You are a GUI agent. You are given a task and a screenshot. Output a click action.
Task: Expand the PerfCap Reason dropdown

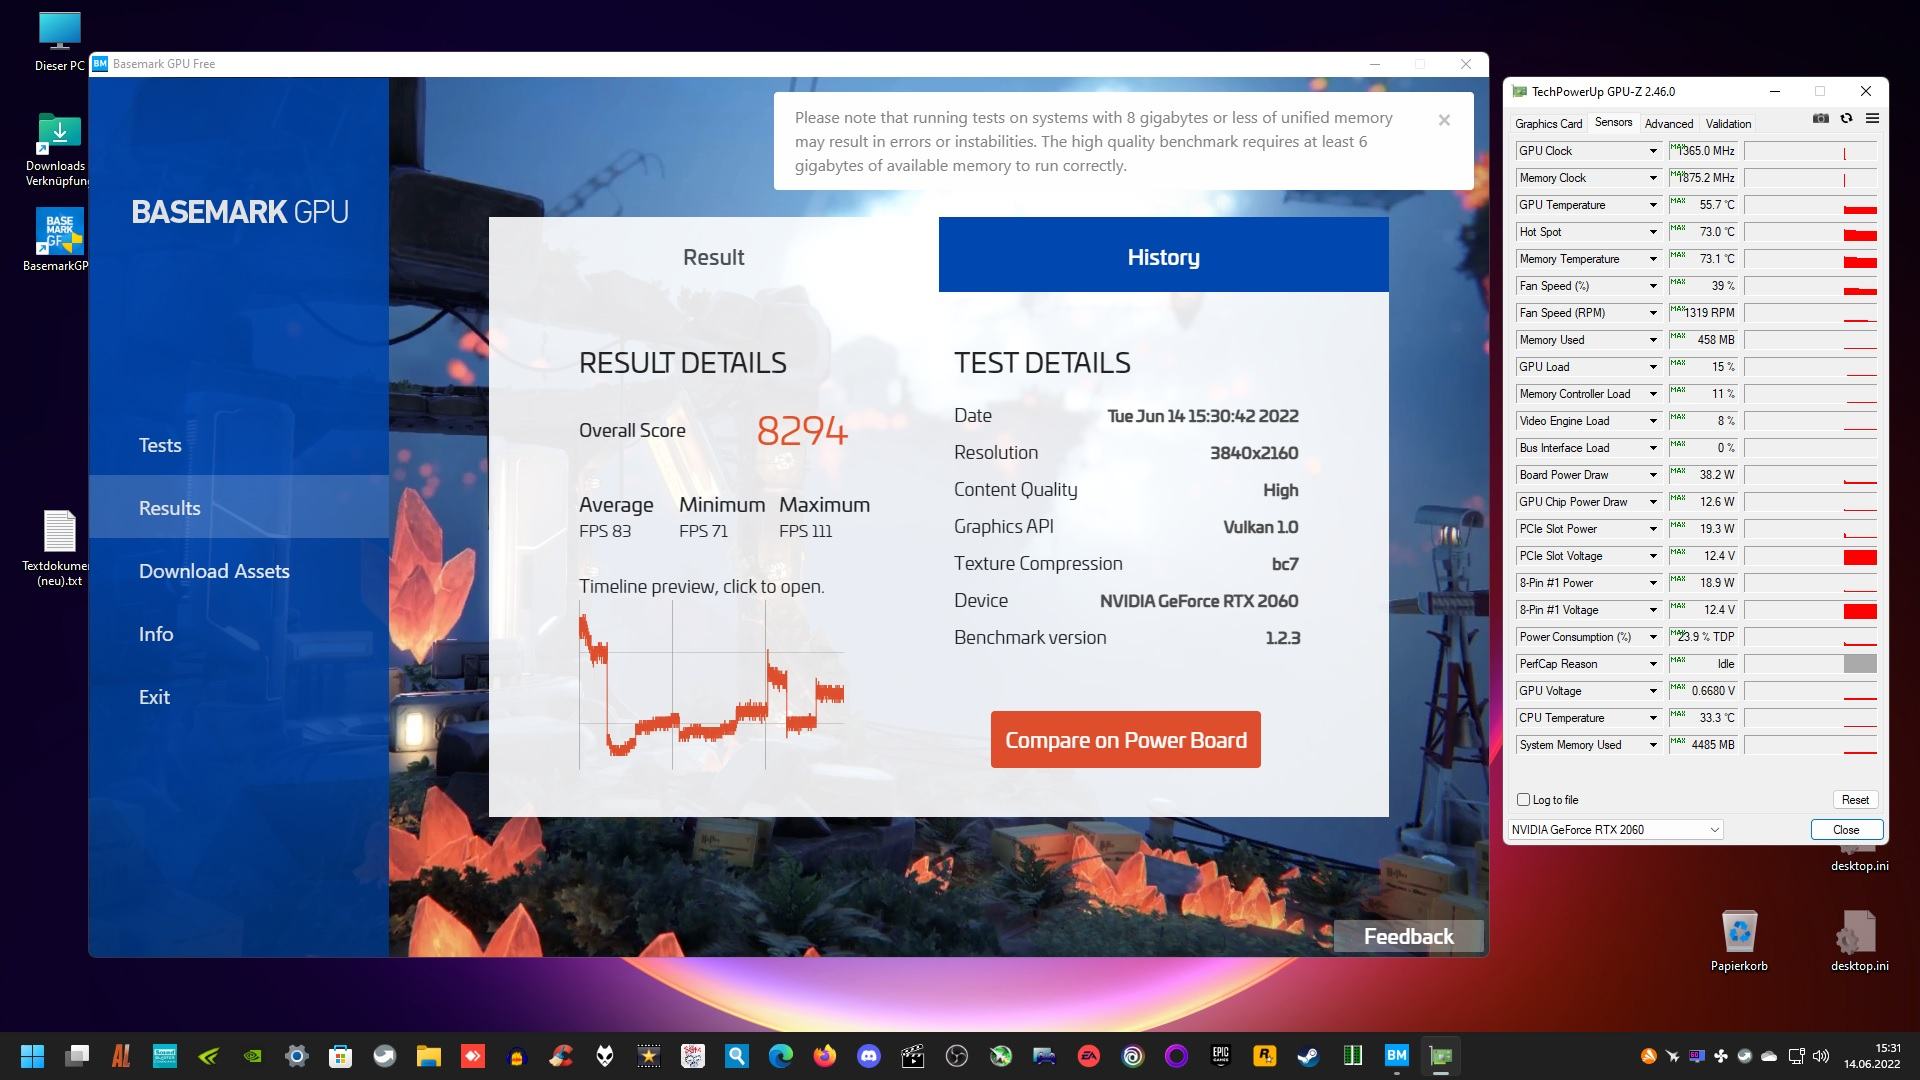pos(1653,664)
